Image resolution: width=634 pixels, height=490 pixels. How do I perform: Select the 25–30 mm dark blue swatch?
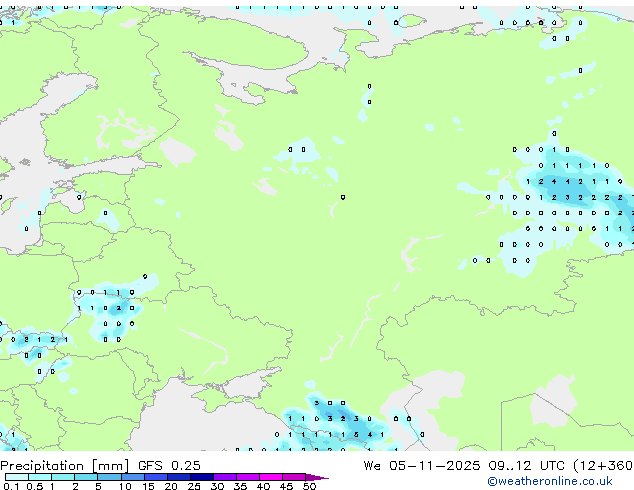click(202, 477)
